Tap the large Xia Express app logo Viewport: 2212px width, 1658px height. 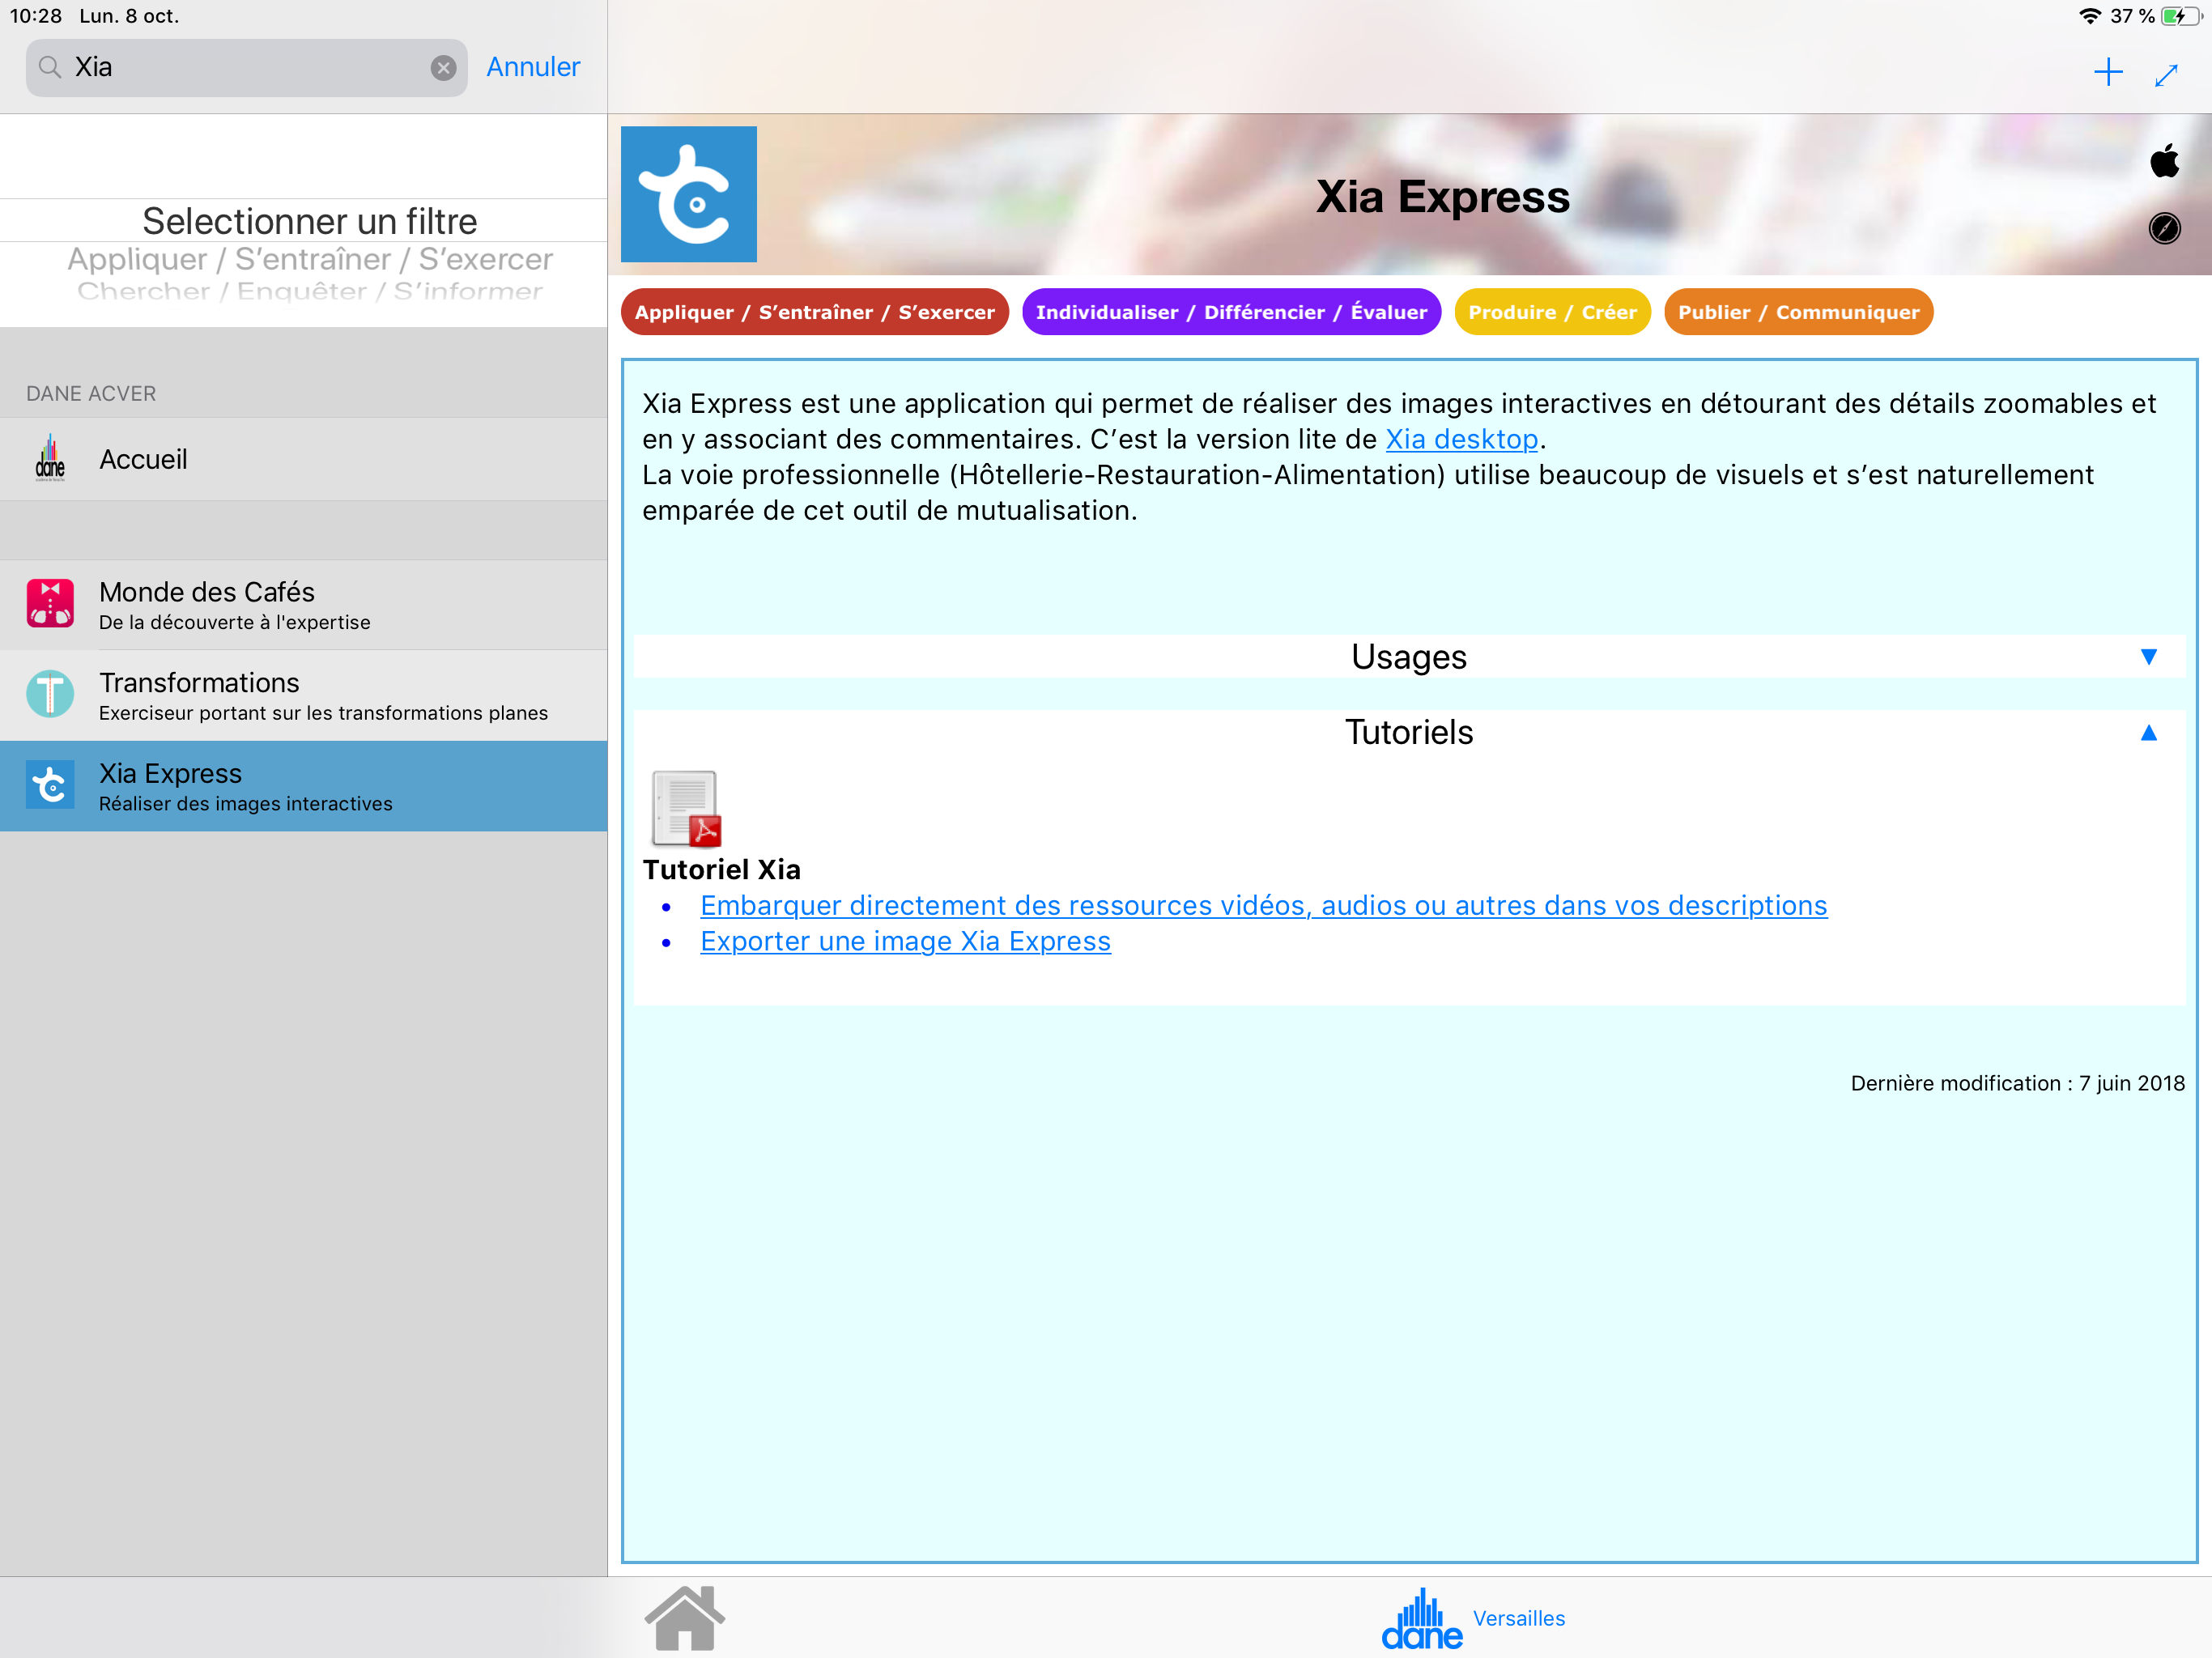688,194
